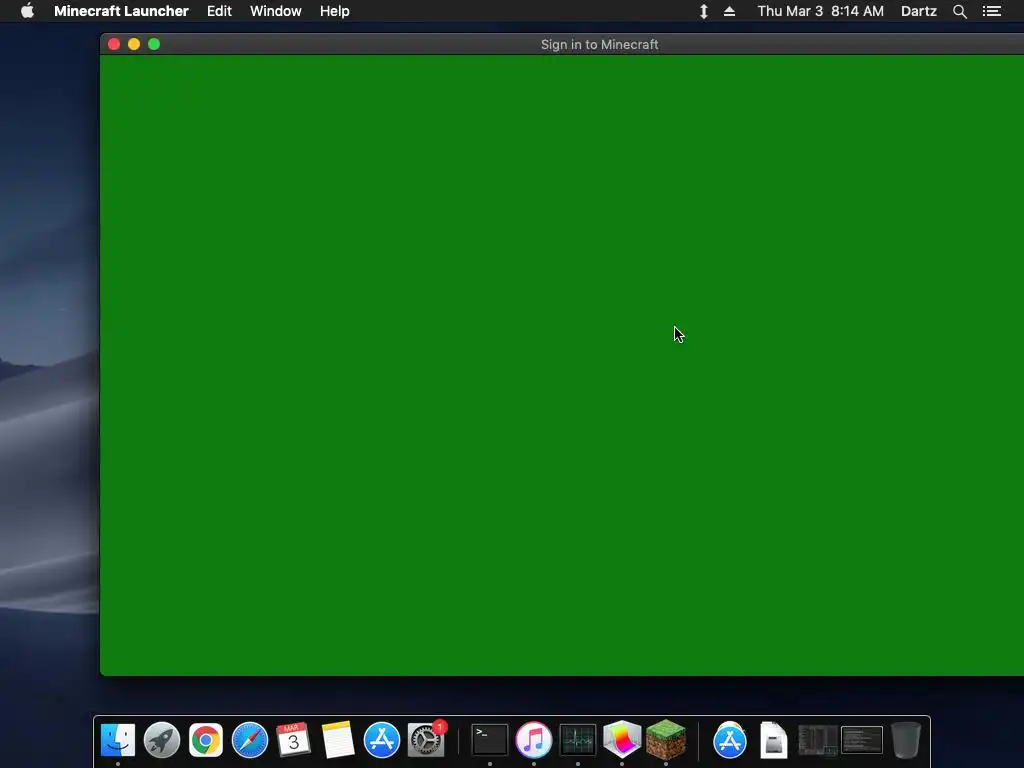Open Grapher colorful graph icon
Image resolution: width=1024 pixels, height=768 pixels.
coord(622,740)
